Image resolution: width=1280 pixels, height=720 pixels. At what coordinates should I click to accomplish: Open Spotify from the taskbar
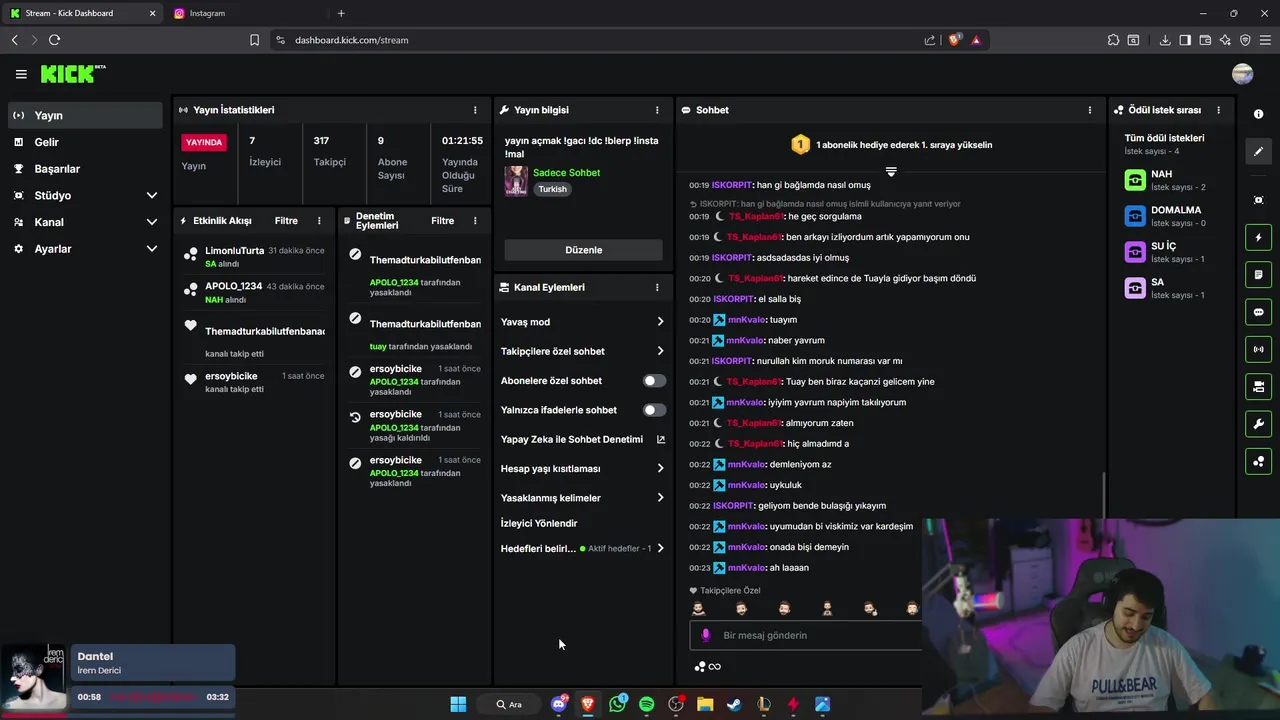pos(646,704)
